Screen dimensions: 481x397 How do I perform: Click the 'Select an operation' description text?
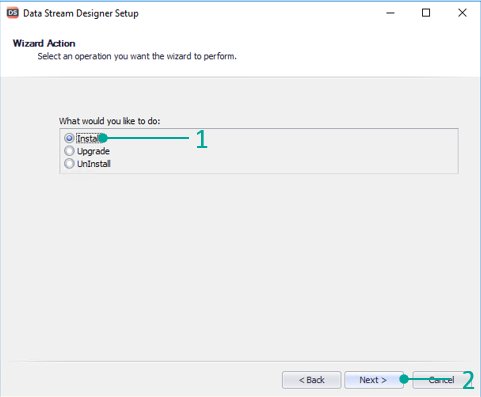click(137, 56)
